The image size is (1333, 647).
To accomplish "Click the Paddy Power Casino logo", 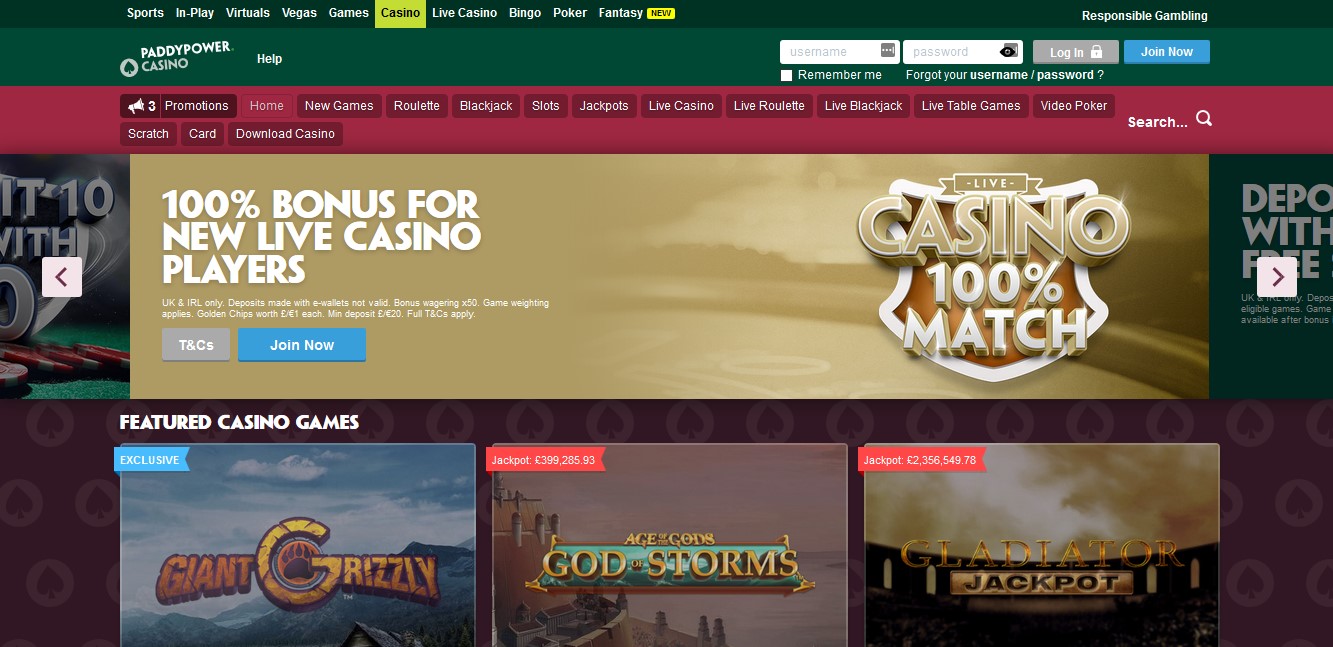I will (176, 59).
